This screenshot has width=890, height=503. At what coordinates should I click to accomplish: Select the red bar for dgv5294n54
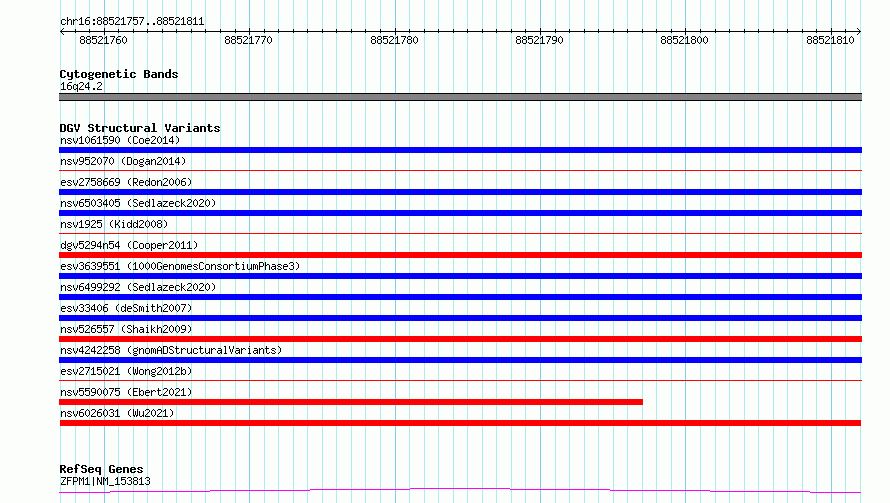(x=460, y=255)
